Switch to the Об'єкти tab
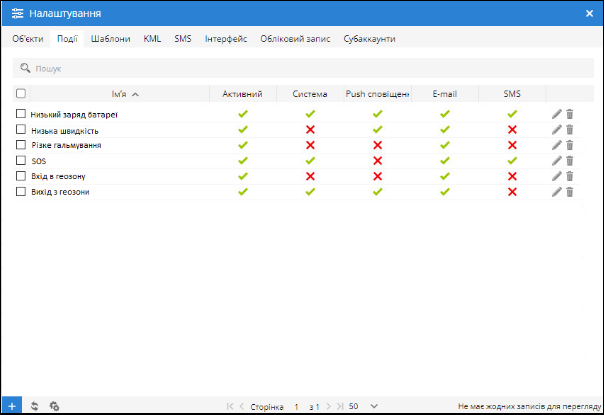 point(28,39)
